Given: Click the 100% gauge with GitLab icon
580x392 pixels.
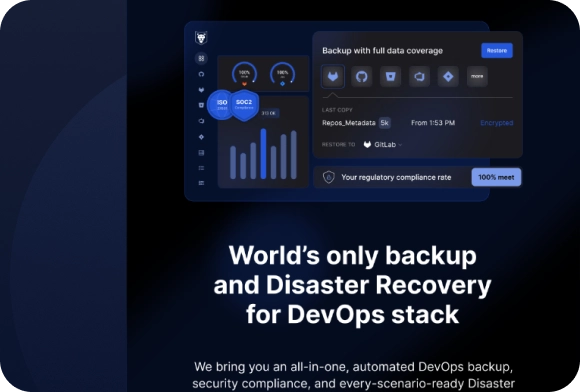Looking at the screenshot, I should (244, 74).
